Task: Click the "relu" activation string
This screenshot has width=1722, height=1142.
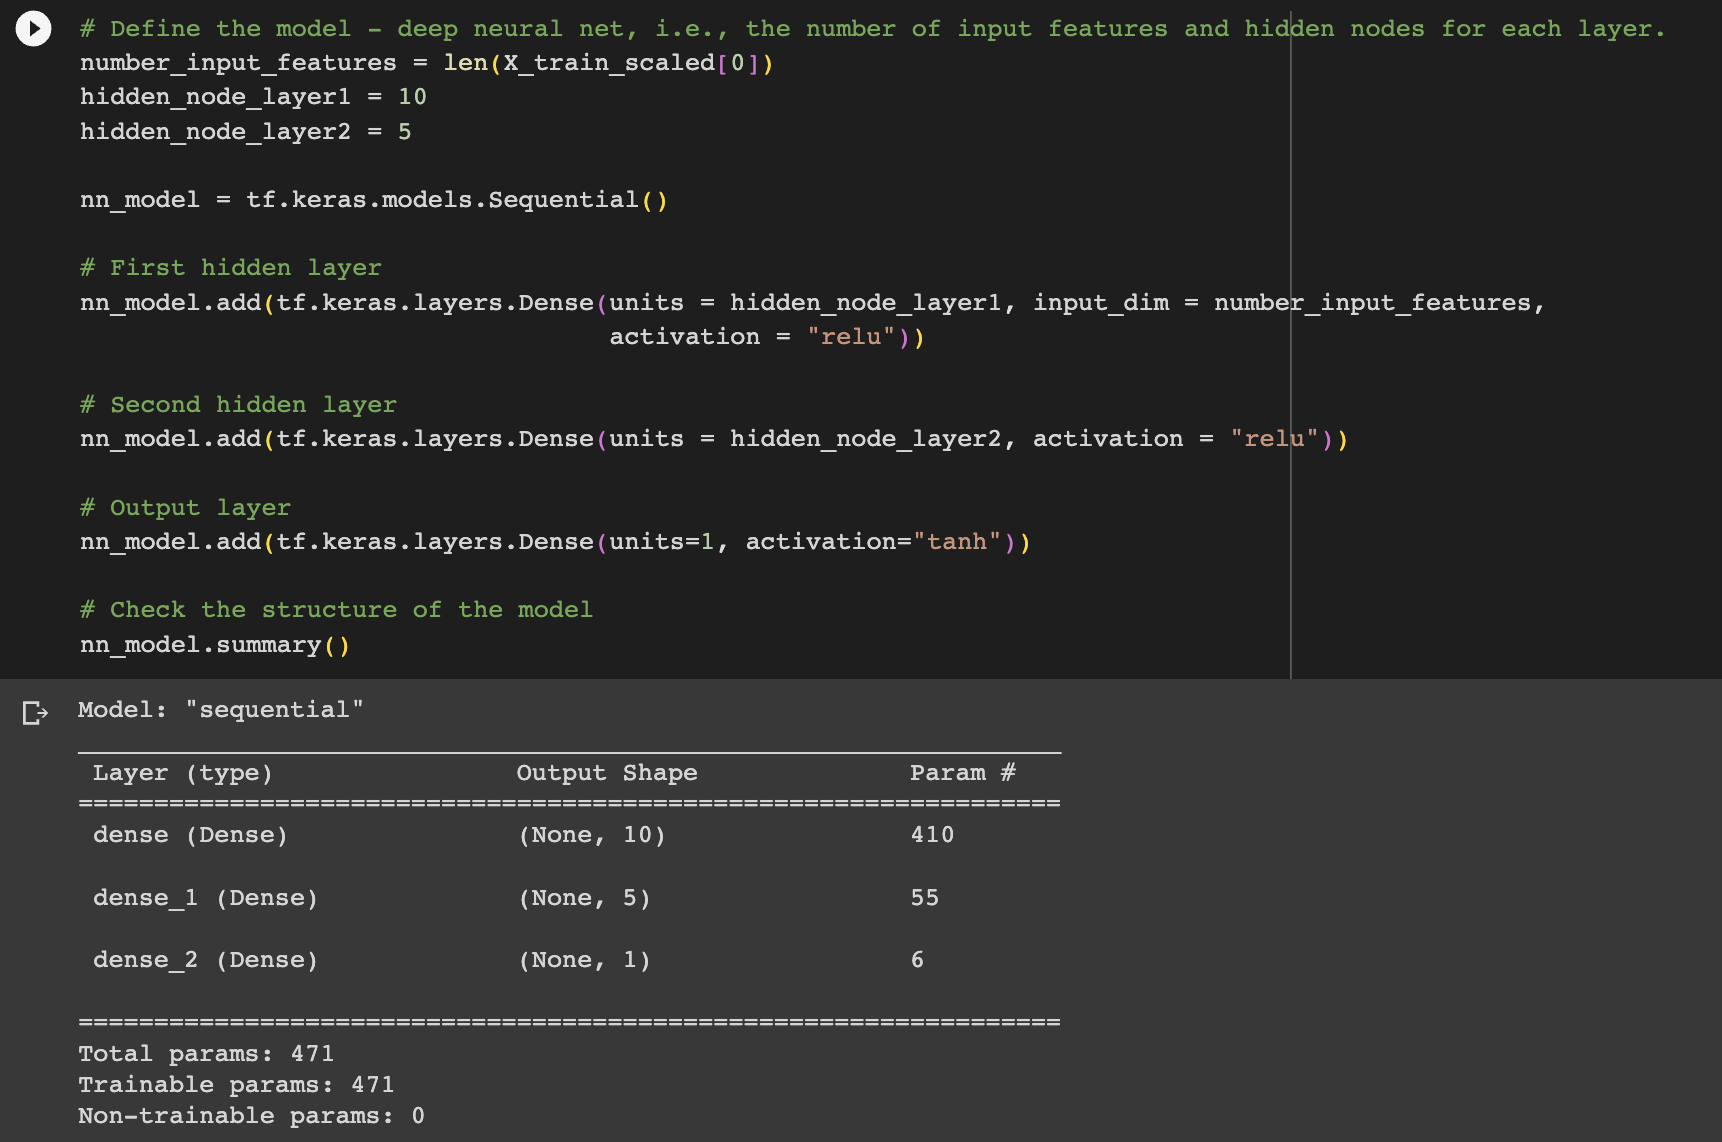Action: tap(851, 336)
